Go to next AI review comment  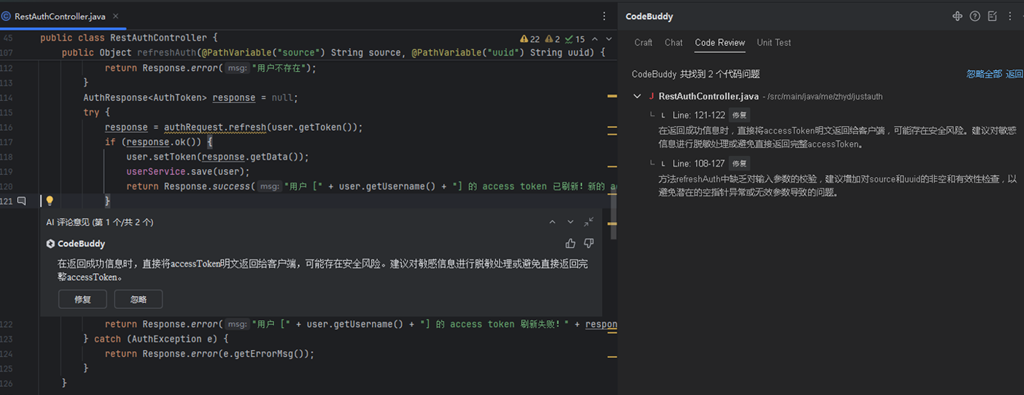click(x=570, y=222)
